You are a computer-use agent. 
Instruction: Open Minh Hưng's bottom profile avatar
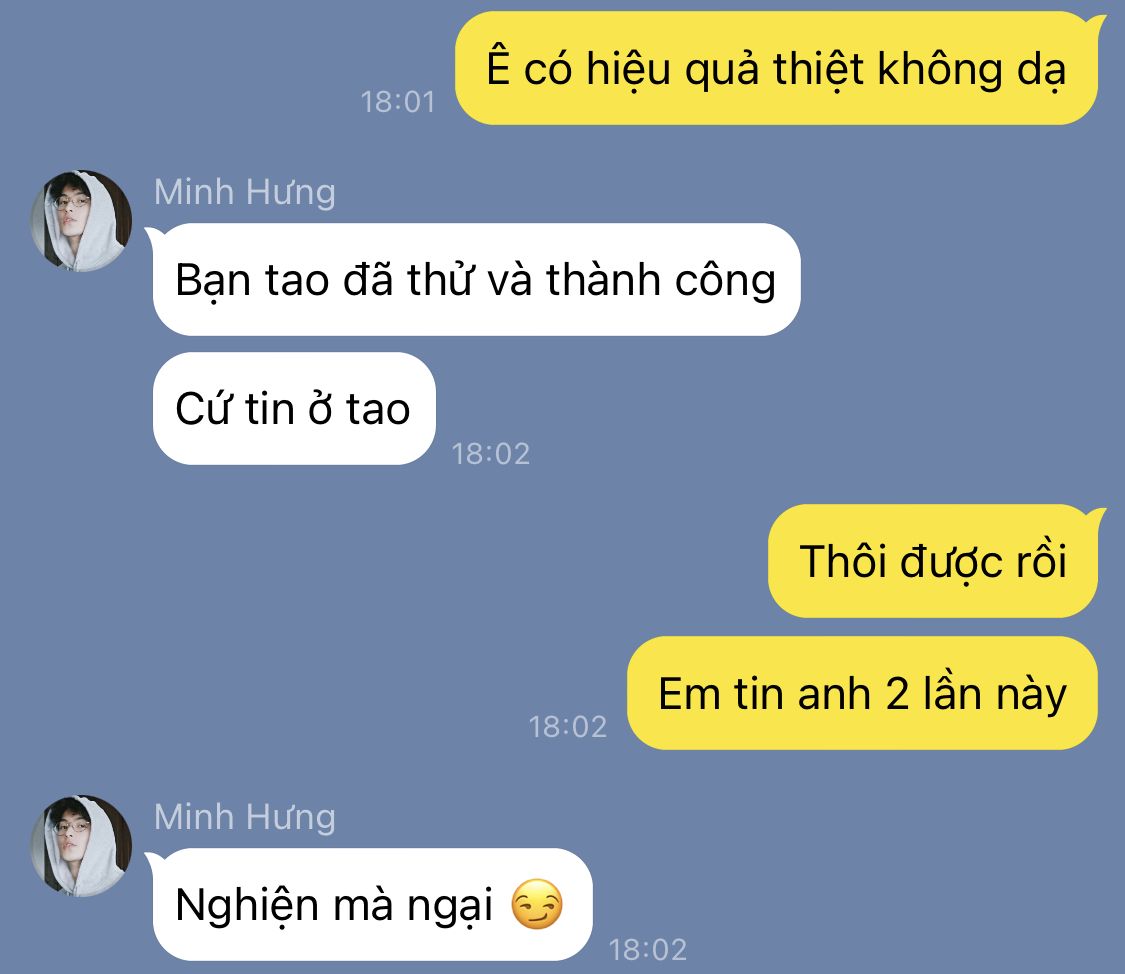click(81, 846)
